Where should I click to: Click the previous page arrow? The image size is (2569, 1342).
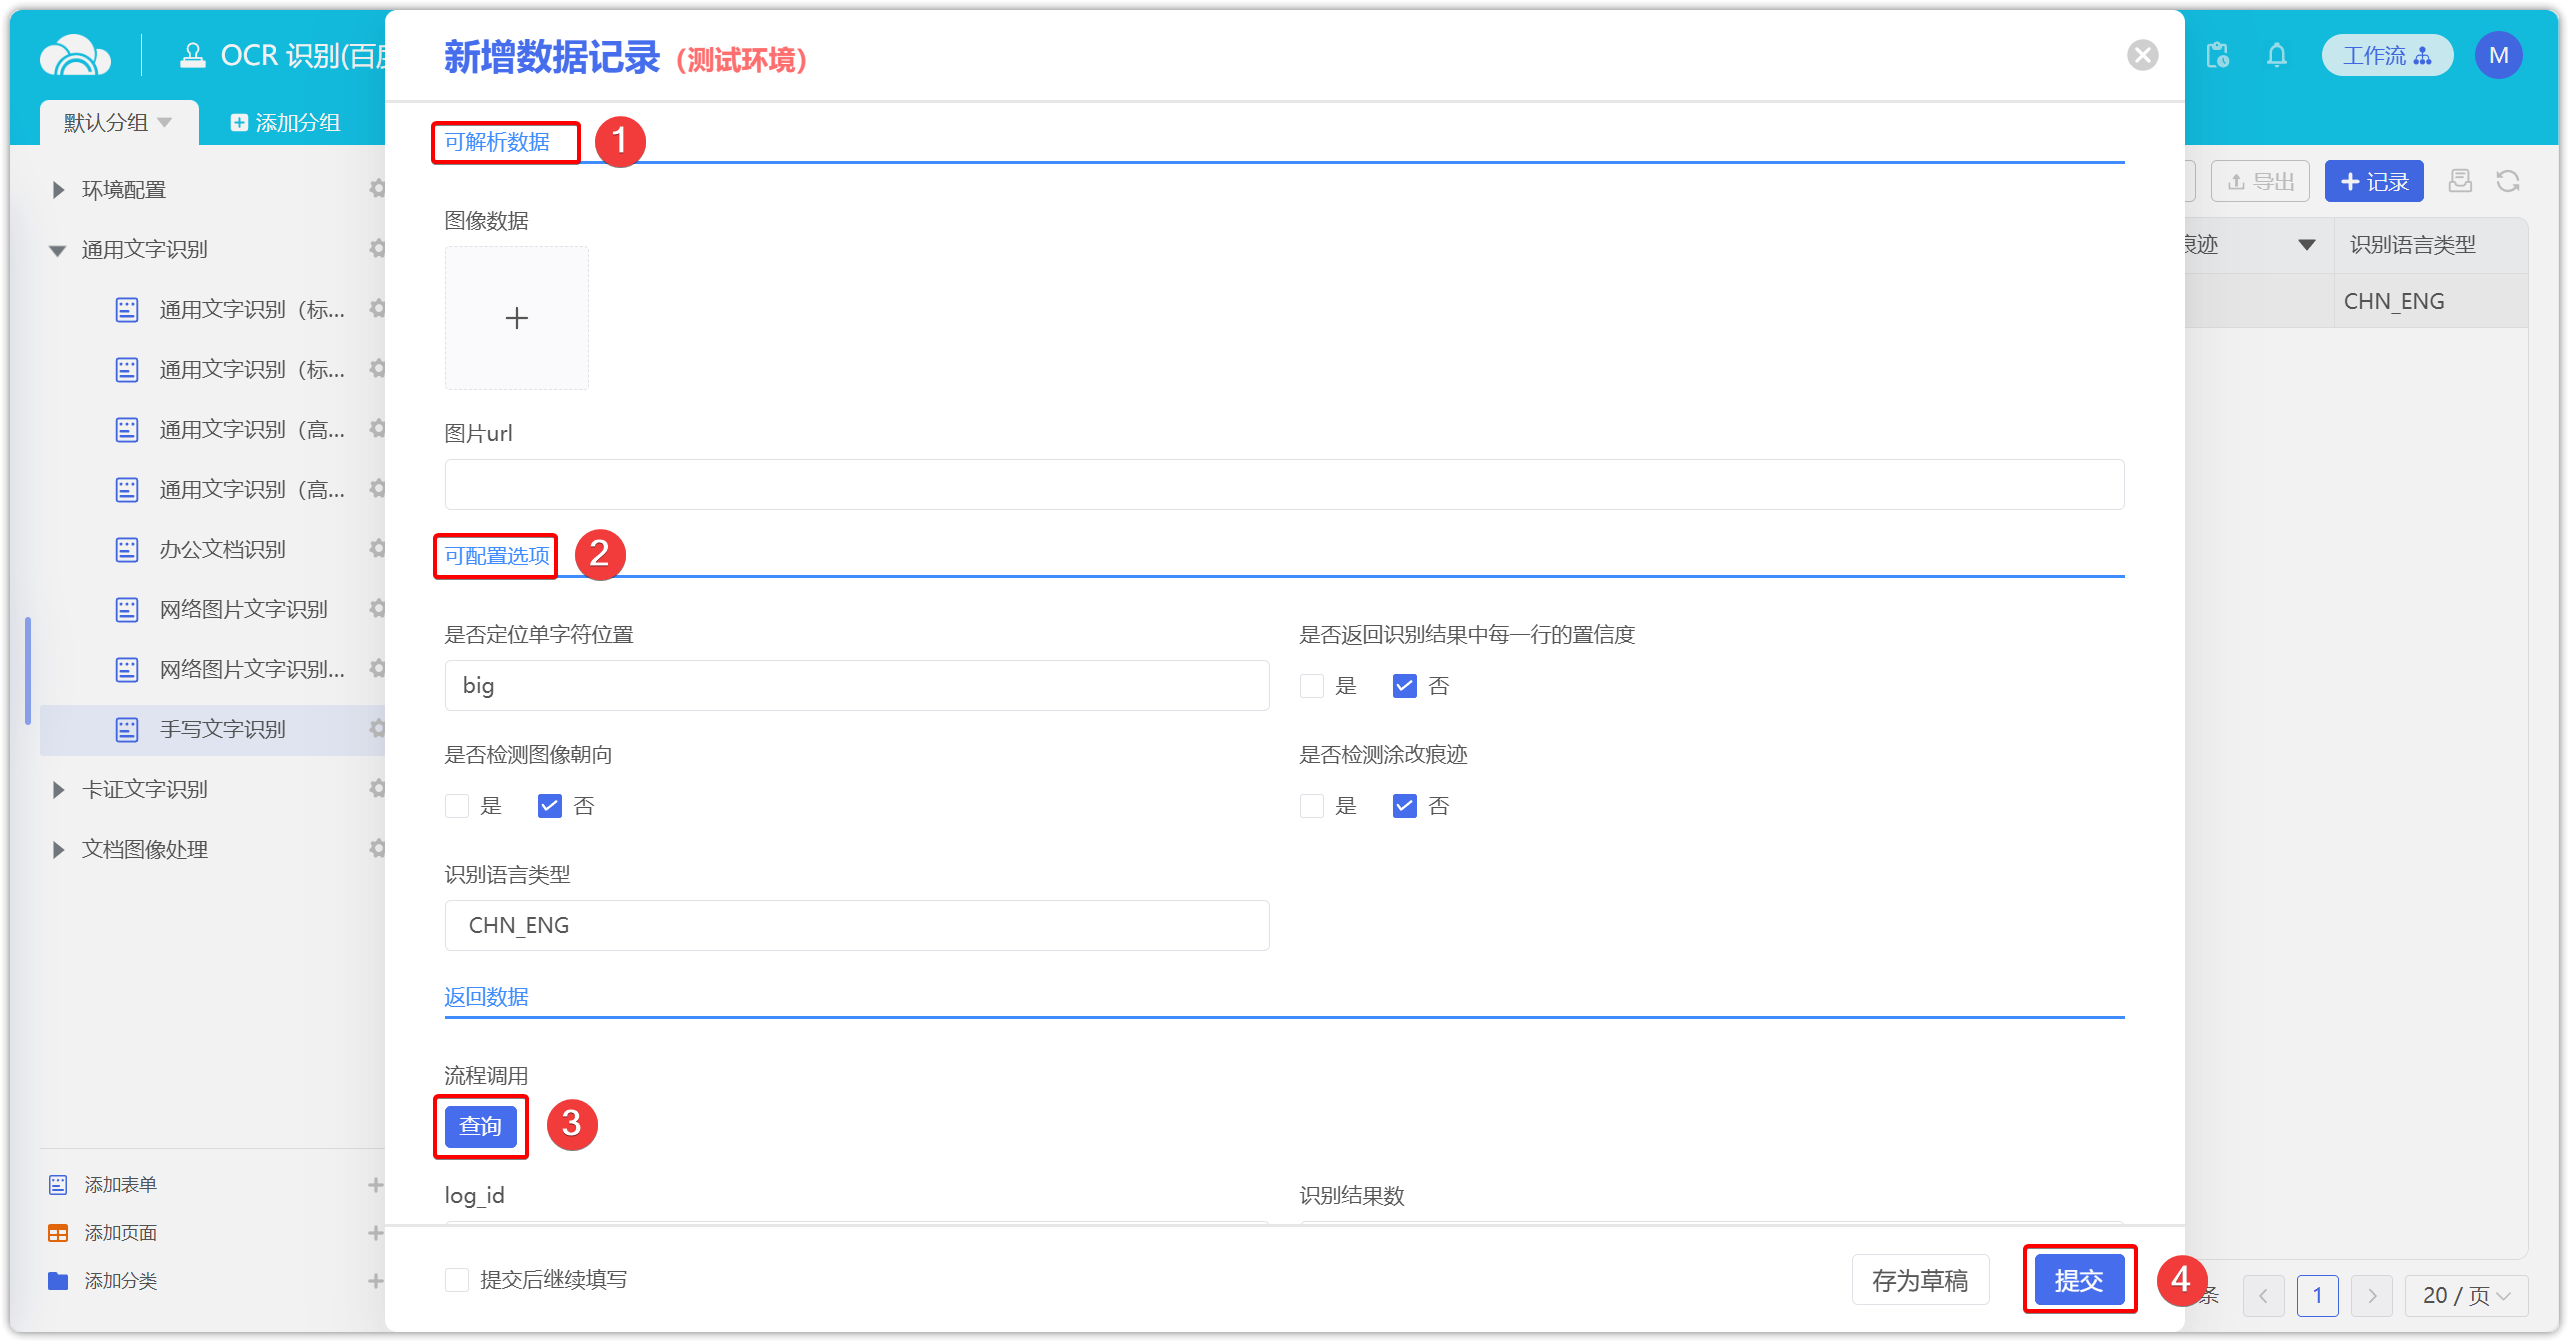point(2263,1296)
